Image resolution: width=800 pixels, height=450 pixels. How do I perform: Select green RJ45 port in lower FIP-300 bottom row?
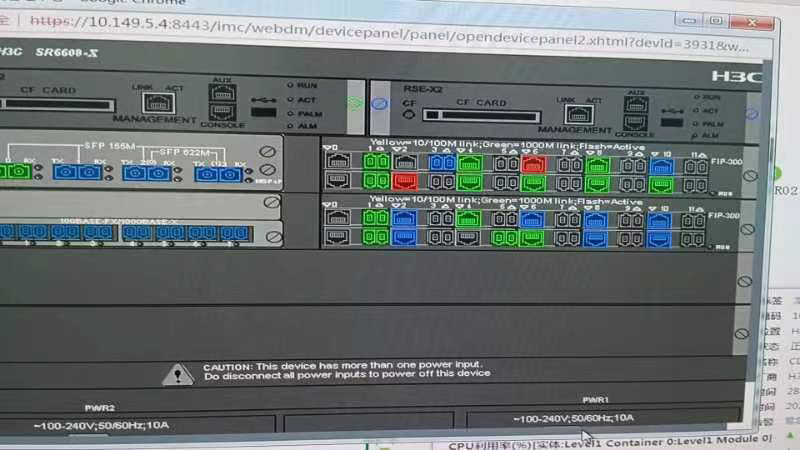[x=532, y=238]
